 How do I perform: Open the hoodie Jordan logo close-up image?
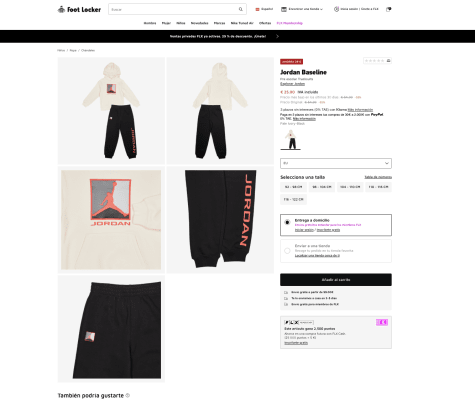pos(111,220)
